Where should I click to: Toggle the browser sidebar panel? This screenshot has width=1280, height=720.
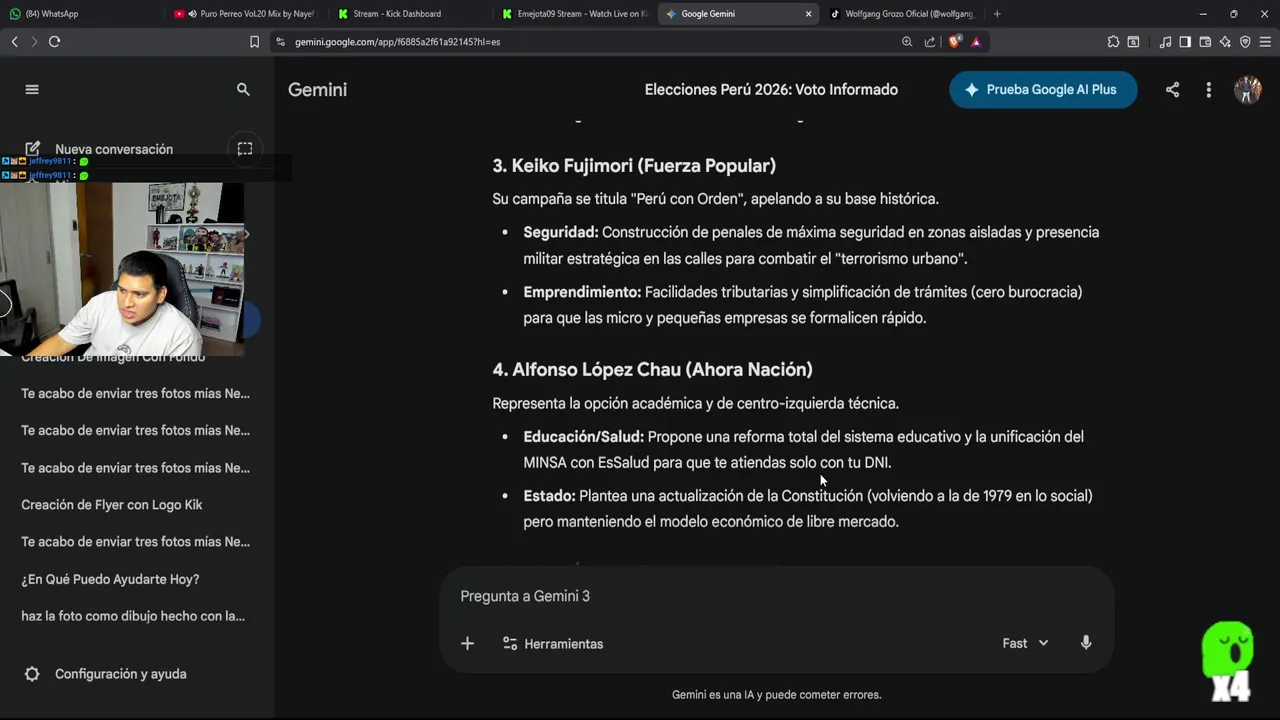1185,42
